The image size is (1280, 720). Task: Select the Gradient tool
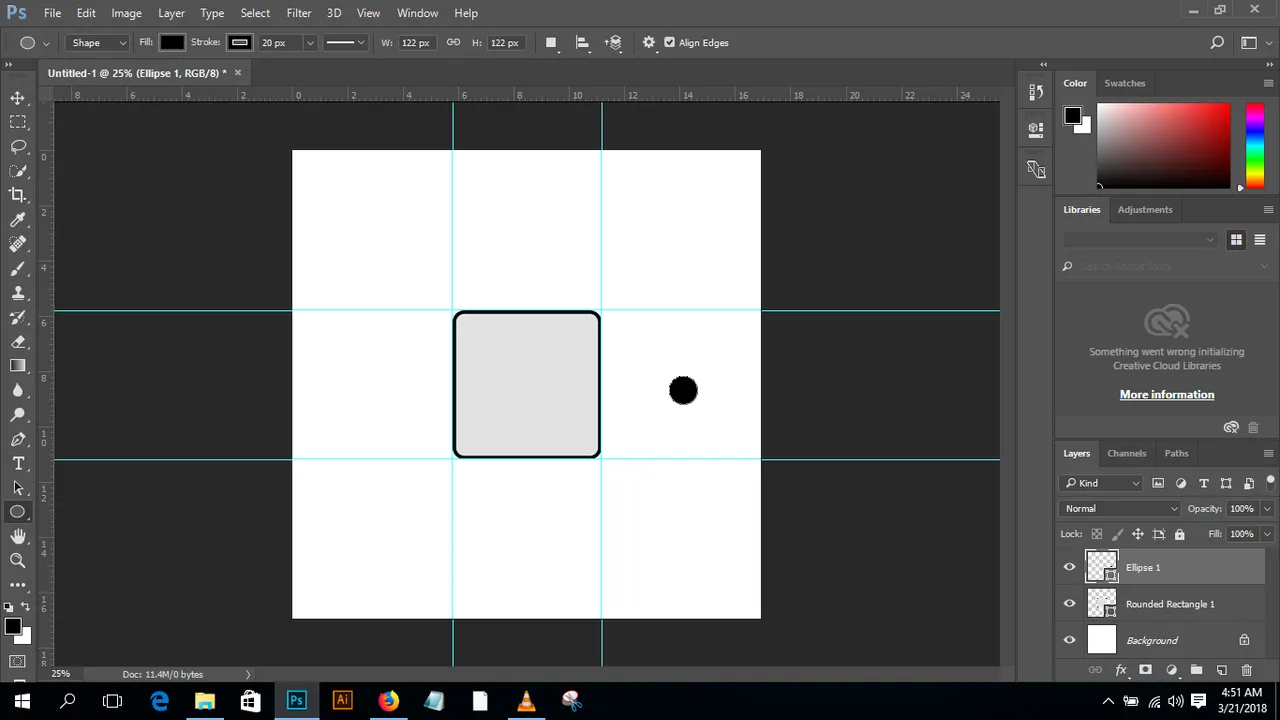click(x=18, y=366)
